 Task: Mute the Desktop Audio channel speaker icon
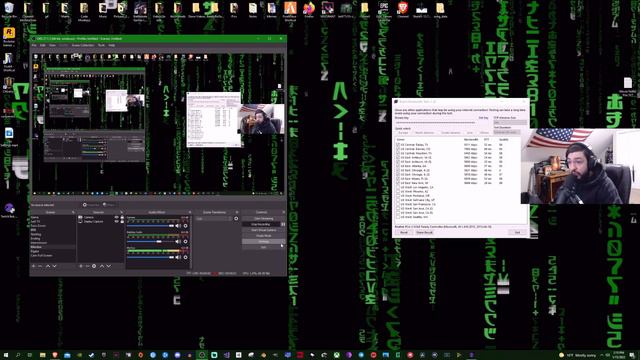178,241
